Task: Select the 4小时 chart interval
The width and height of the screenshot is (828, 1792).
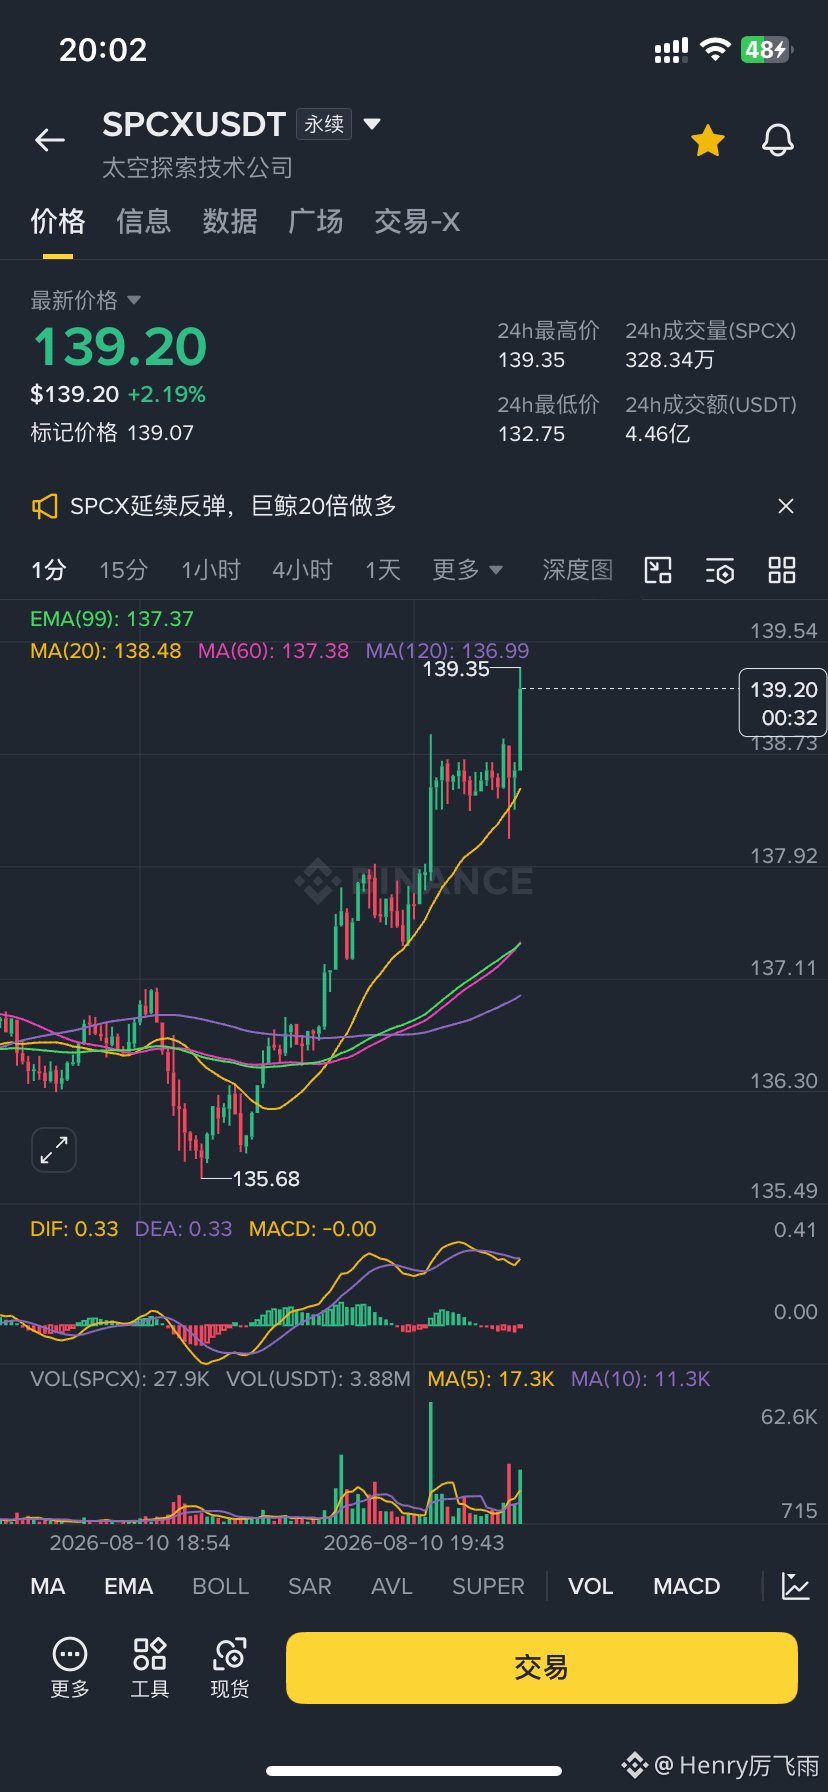Action: (x=302, y=570)
